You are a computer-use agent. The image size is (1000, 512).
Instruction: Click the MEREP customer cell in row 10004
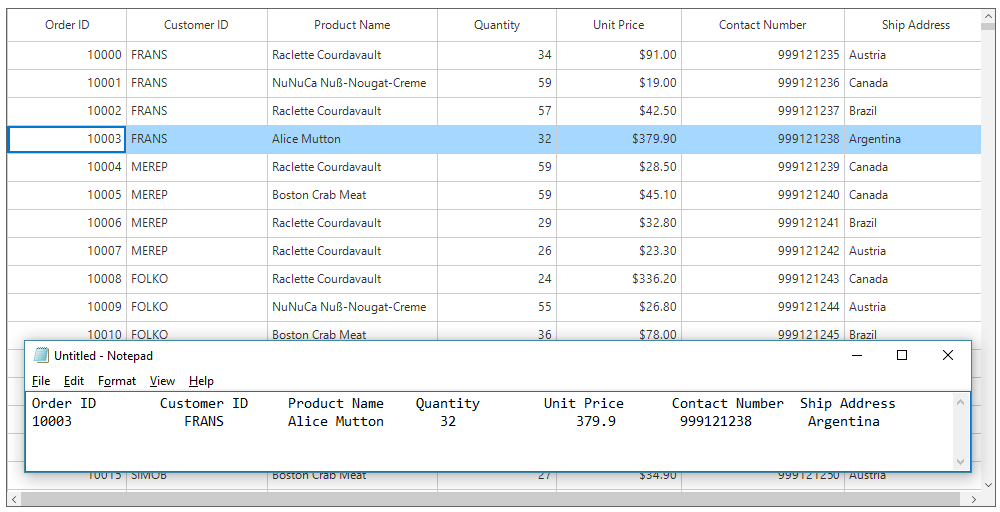point(196,167)
